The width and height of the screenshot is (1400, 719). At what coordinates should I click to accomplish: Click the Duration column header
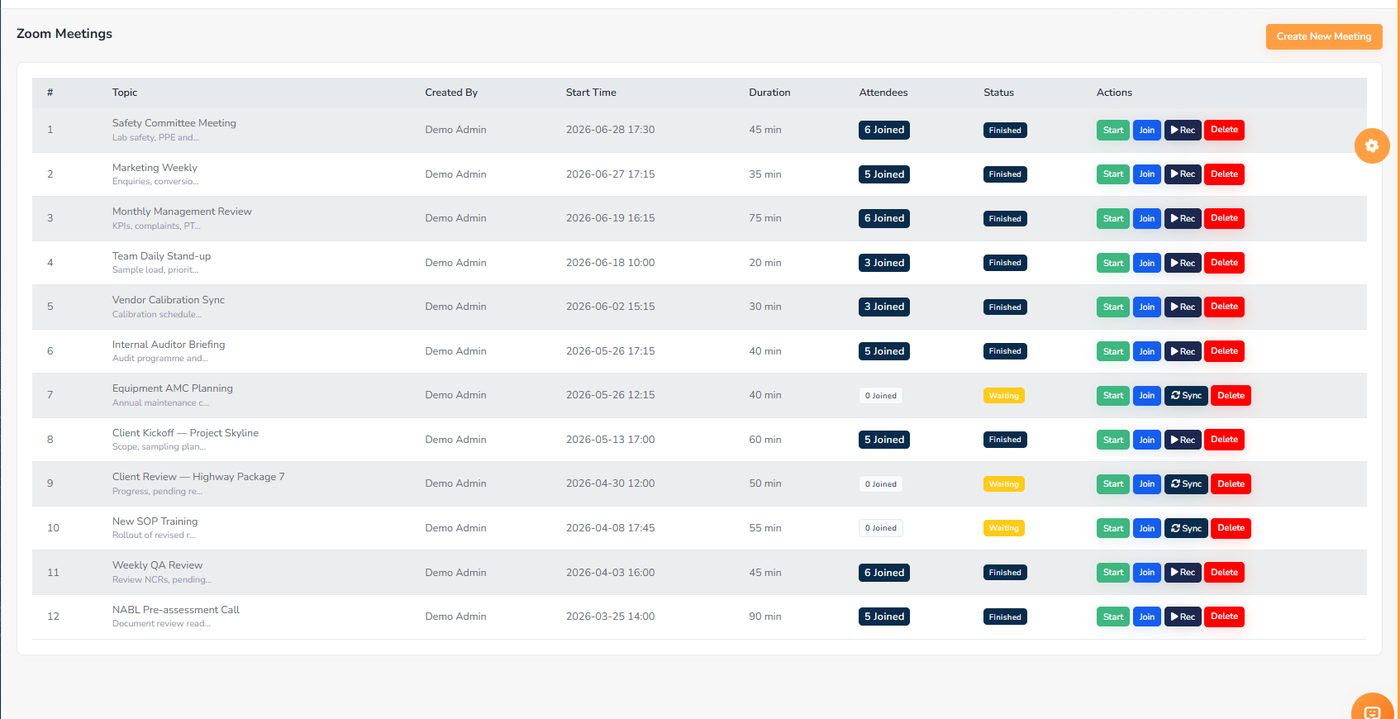[x=769, y=92]
